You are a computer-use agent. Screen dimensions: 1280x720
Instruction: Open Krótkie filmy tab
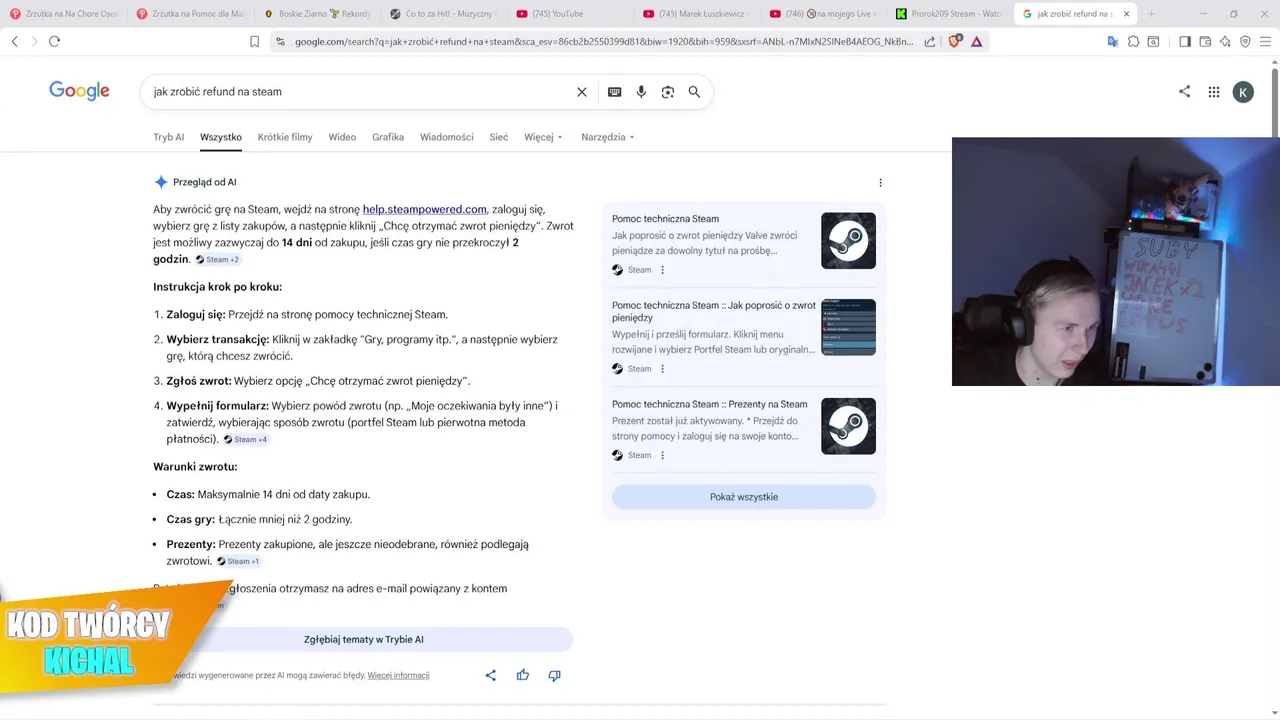point(285,137)
